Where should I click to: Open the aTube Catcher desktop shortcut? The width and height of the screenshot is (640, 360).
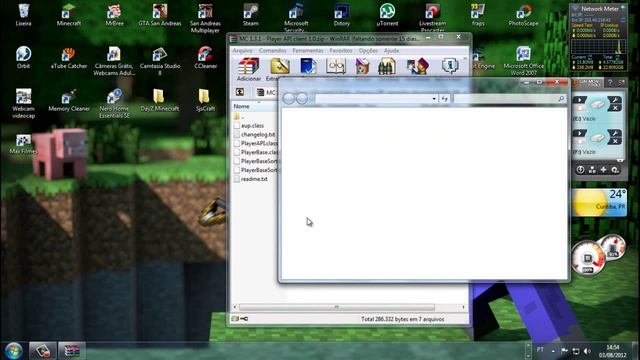coord(69,58)
